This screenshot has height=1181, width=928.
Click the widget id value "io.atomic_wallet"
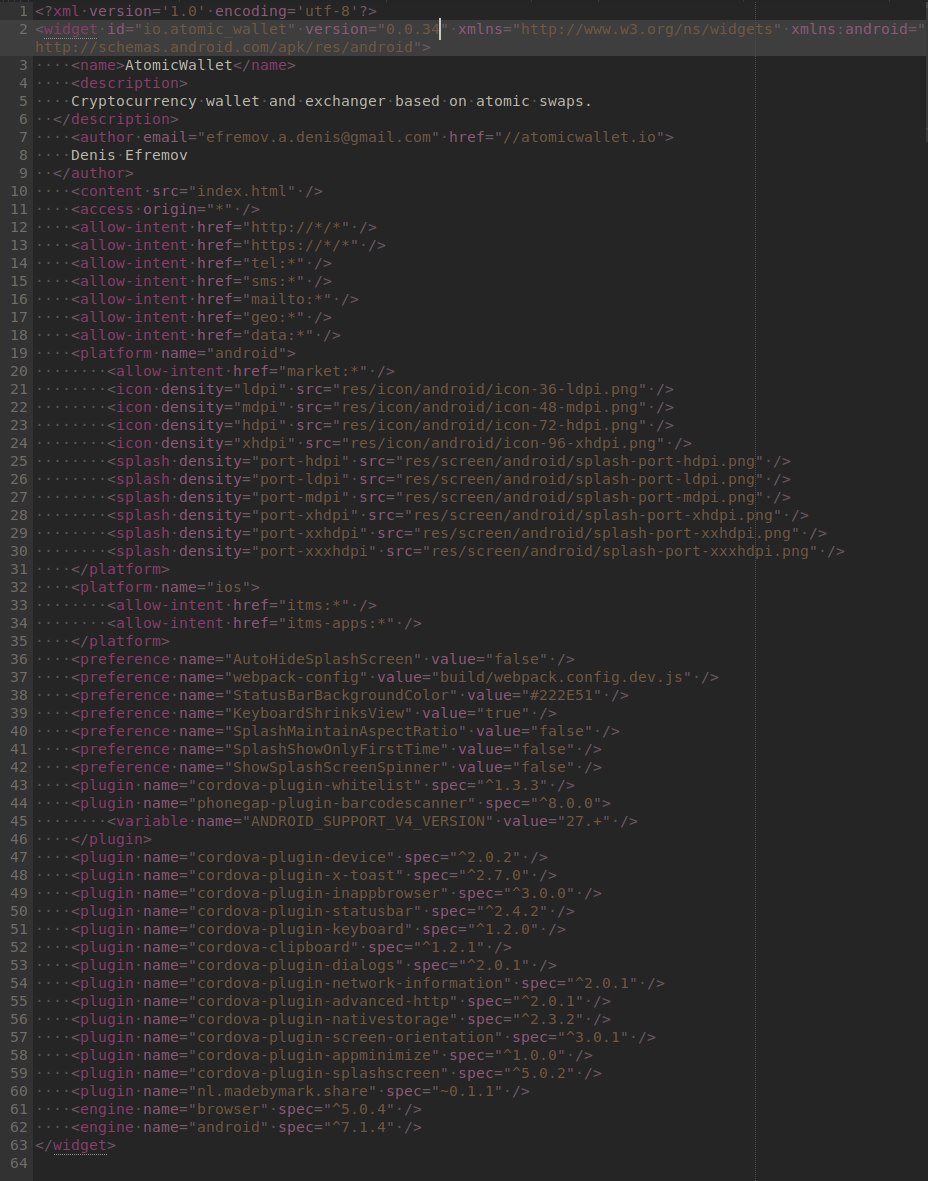click(x=215, y=29)
